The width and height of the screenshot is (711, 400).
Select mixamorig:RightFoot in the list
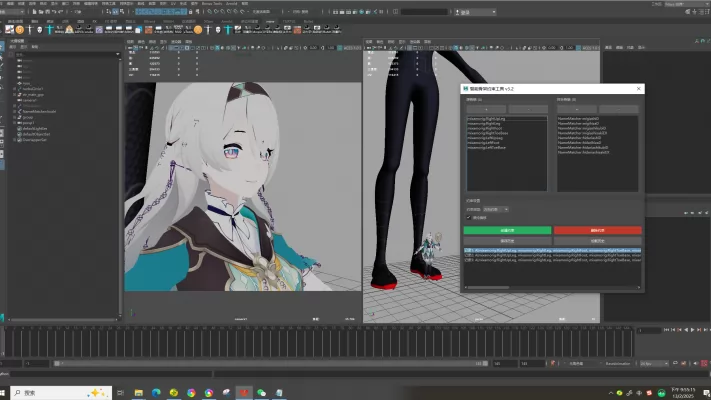tap(484, 128)
